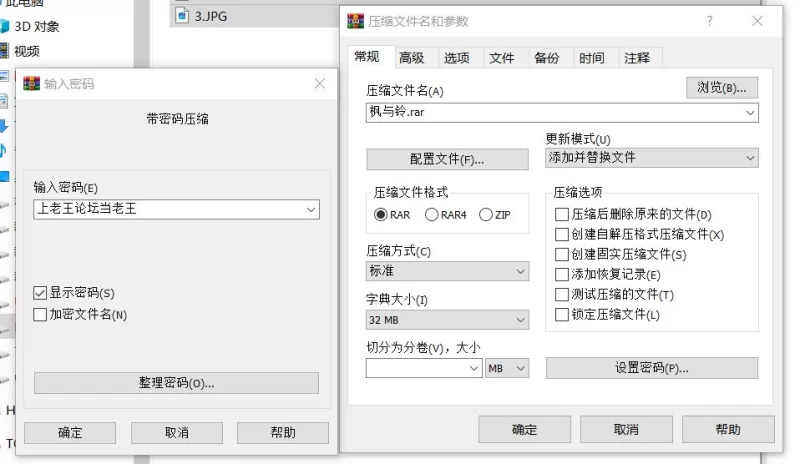Uncheck the 显示密码 checkbox
Viewport: 800px width, 464px height.
[x=40, y=293]
